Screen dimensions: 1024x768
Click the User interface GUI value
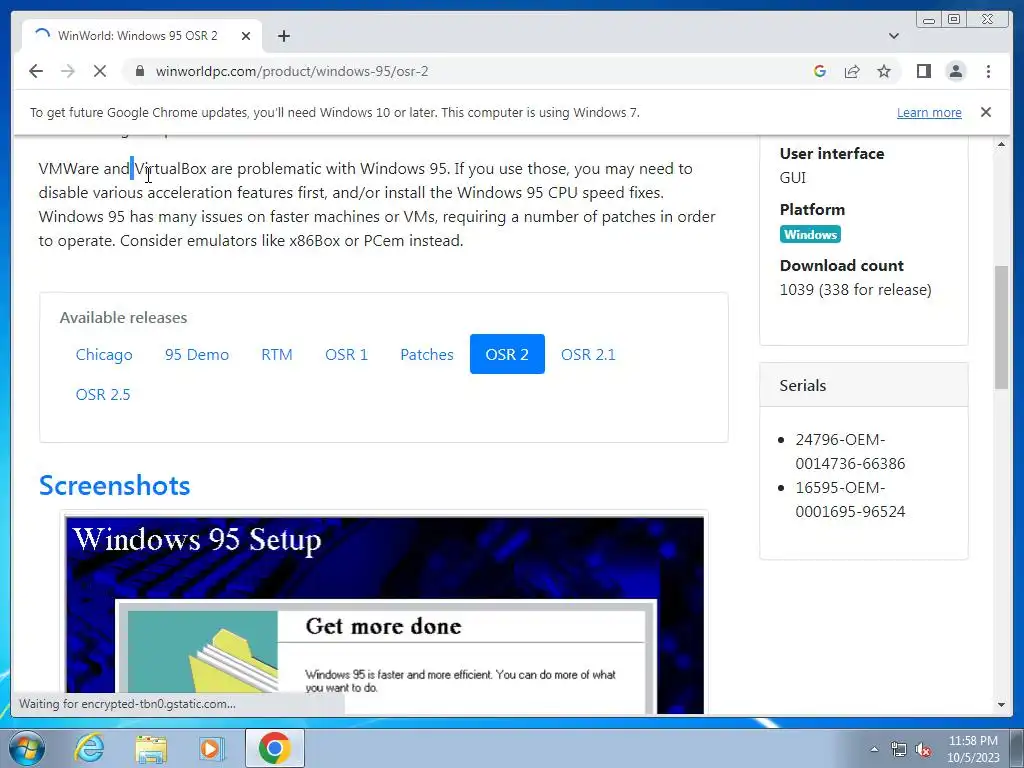793,178
